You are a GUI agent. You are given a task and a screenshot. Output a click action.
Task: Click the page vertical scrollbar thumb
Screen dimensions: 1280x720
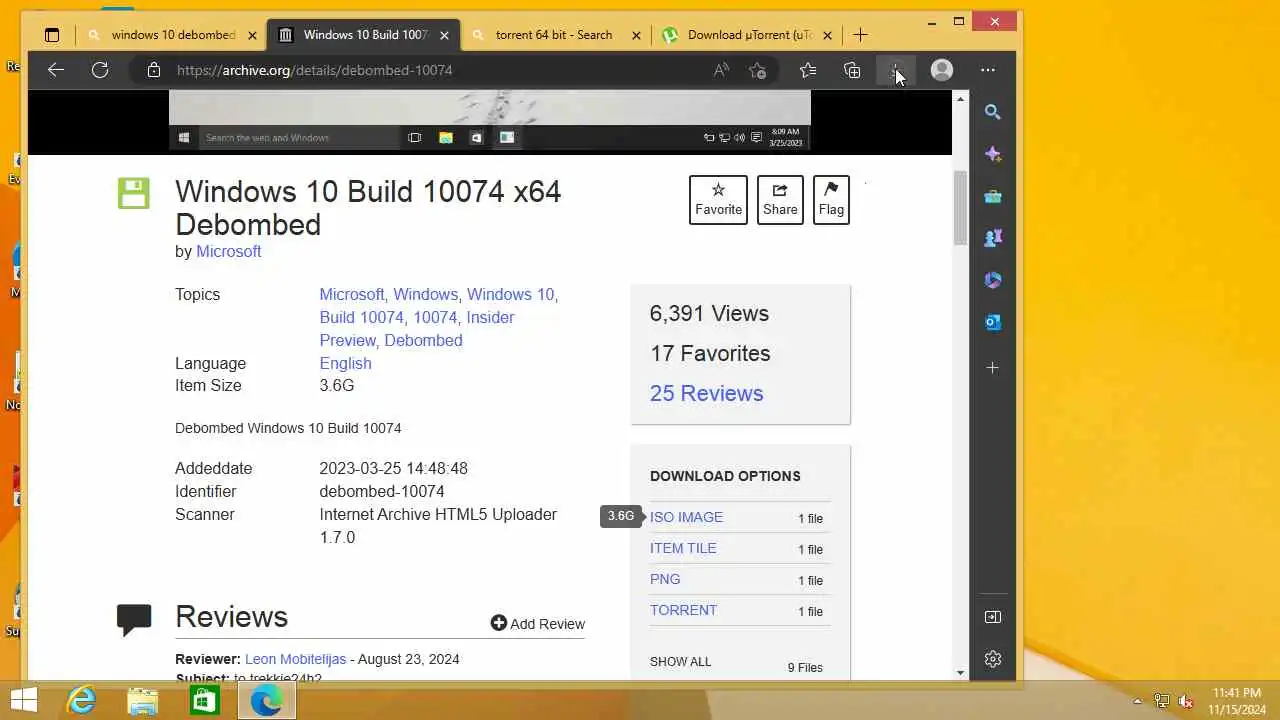click(x=960, y=207)
